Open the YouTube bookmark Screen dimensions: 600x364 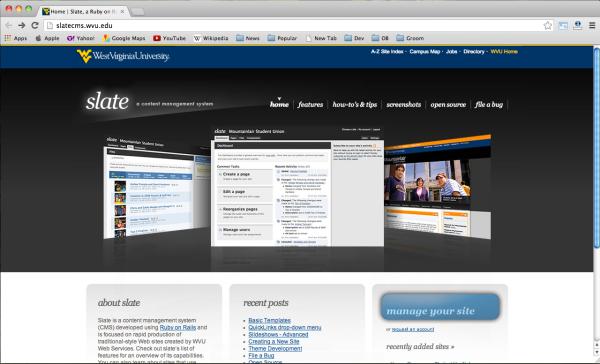(169, 38)
